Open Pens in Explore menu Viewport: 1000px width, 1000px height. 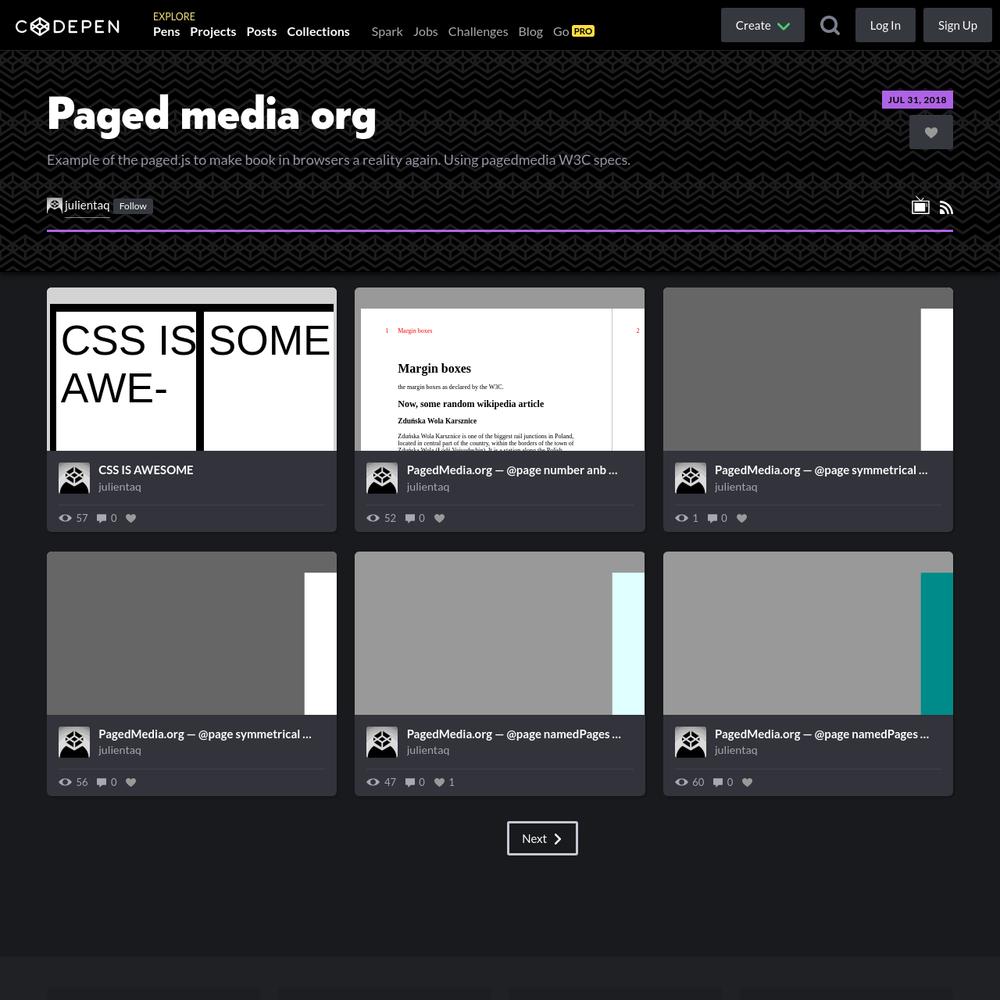point(166,31)
